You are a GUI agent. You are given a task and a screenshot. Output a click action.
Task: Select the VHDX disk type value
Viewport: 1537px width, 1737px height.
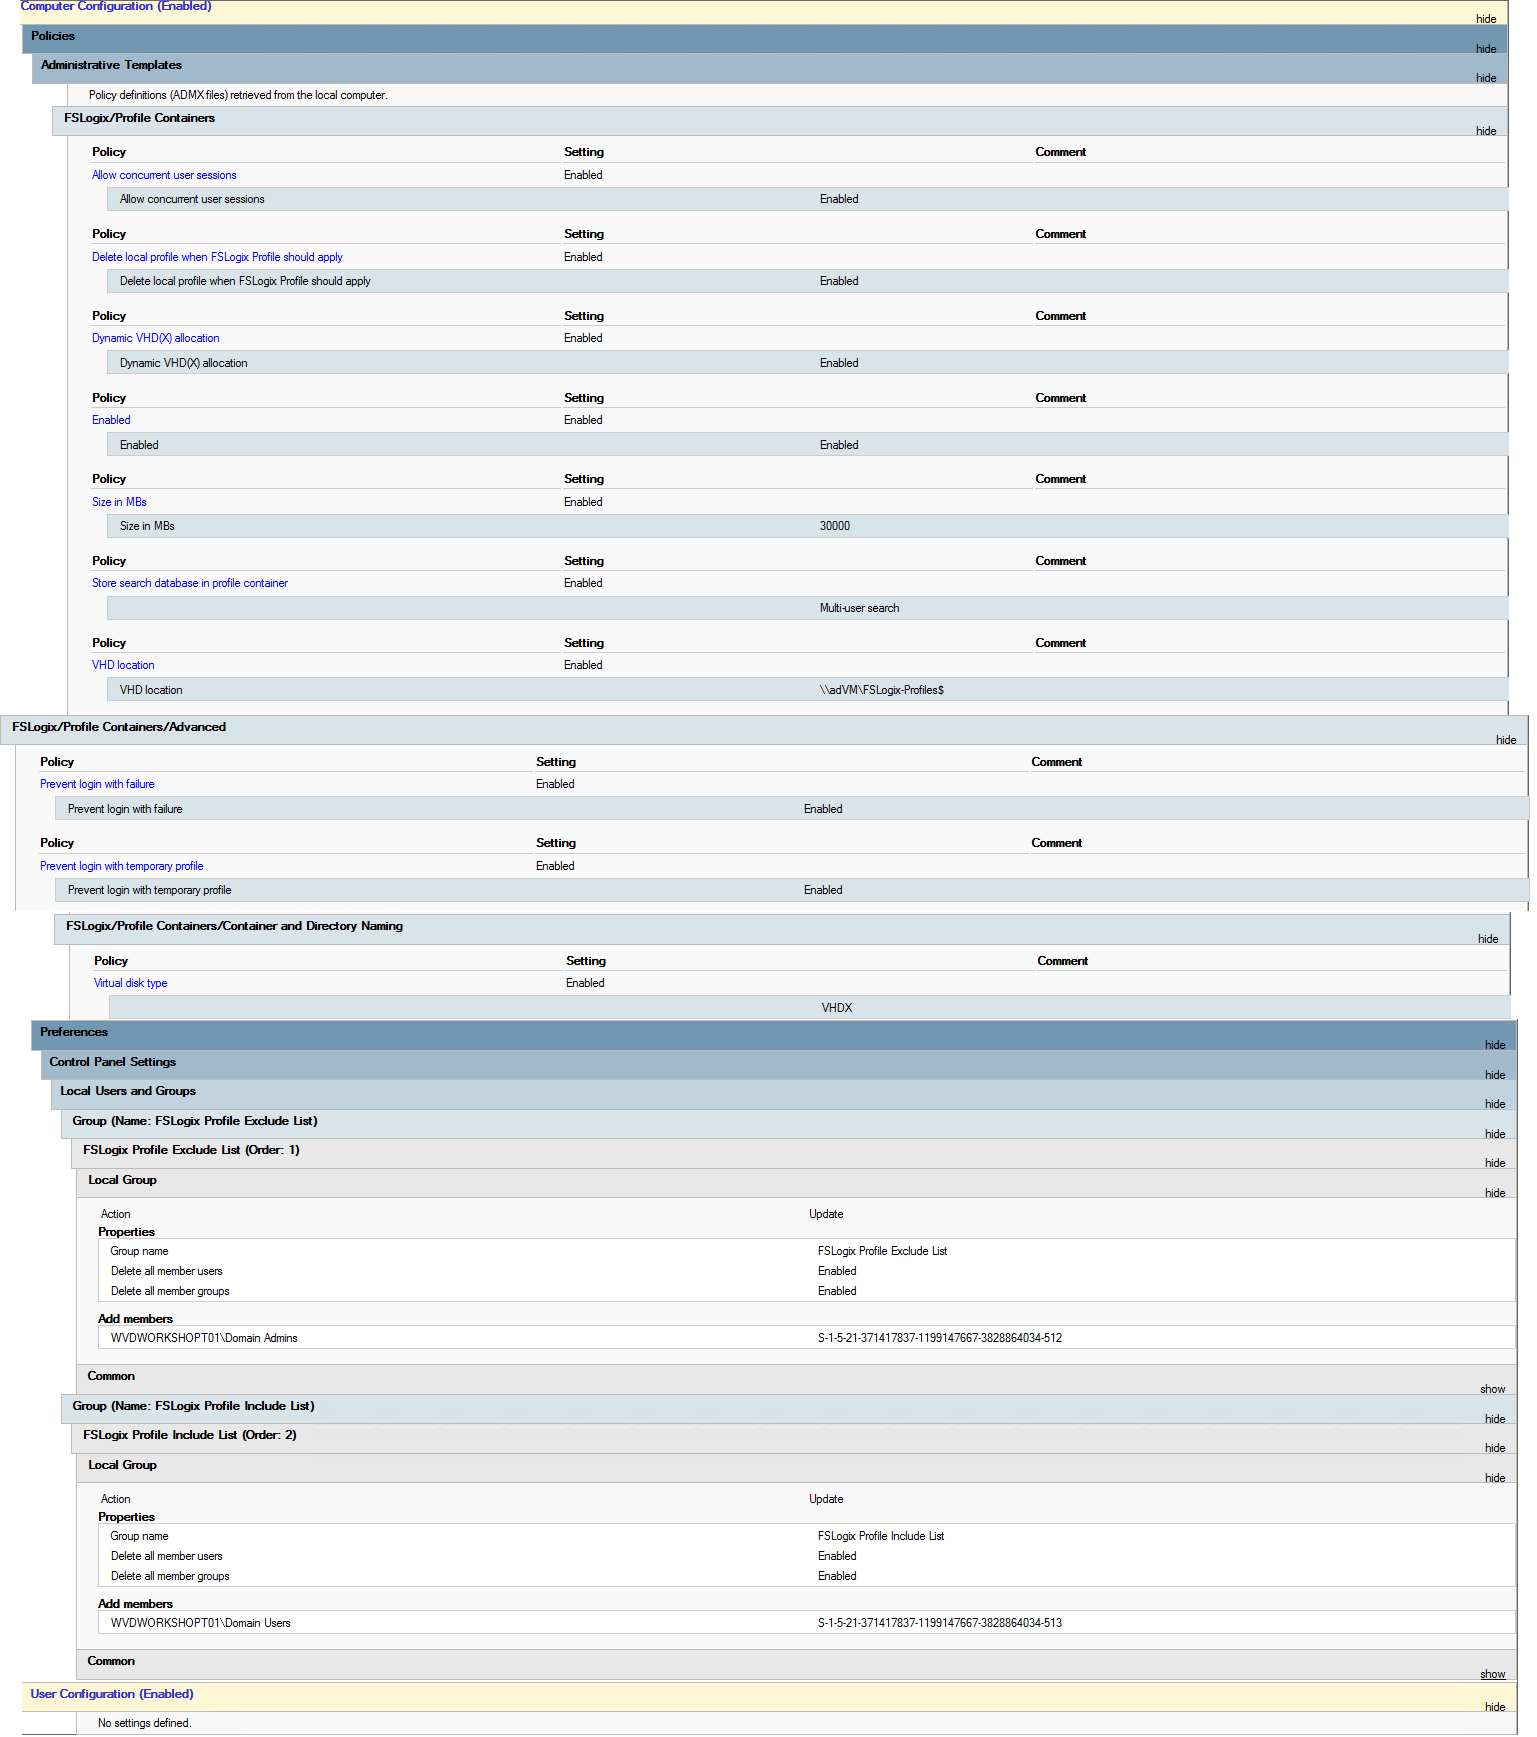(x=837, y=1008)
